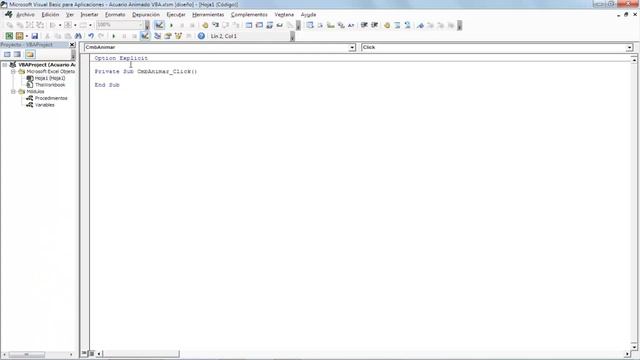Open the Immediate Window icon
This screenshot has width=640, height=360.
pos(259,25)
